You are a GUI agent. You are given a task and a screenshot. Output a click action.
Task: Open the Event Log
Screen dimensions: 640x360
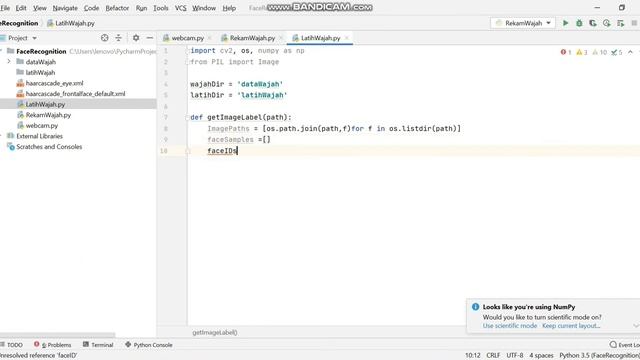coord(624,345)
